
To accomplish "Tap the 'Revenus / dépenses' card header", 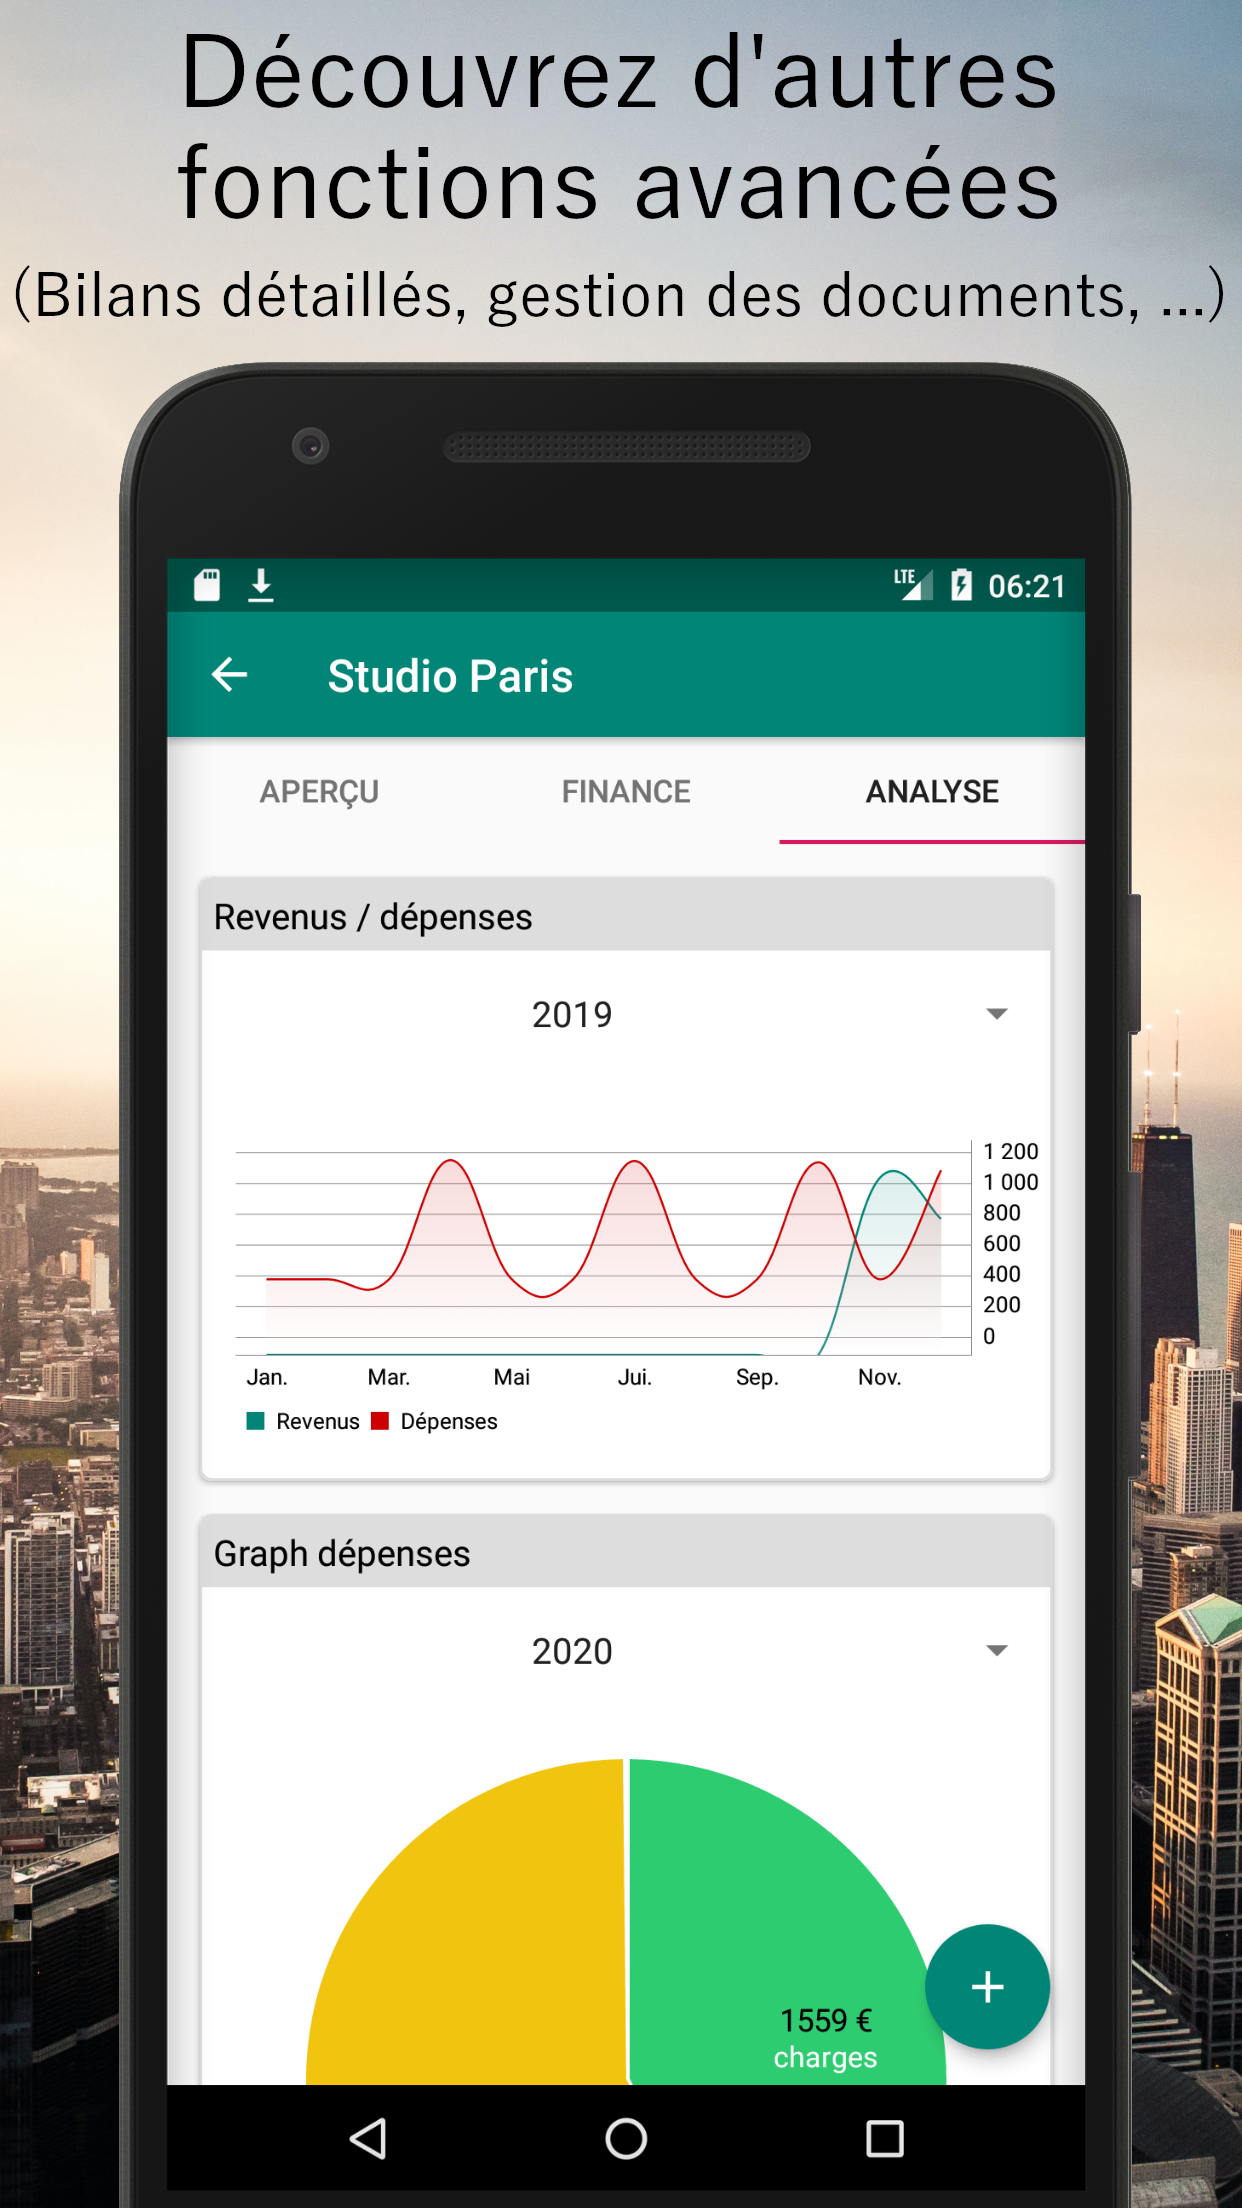I will pos(626,916).
